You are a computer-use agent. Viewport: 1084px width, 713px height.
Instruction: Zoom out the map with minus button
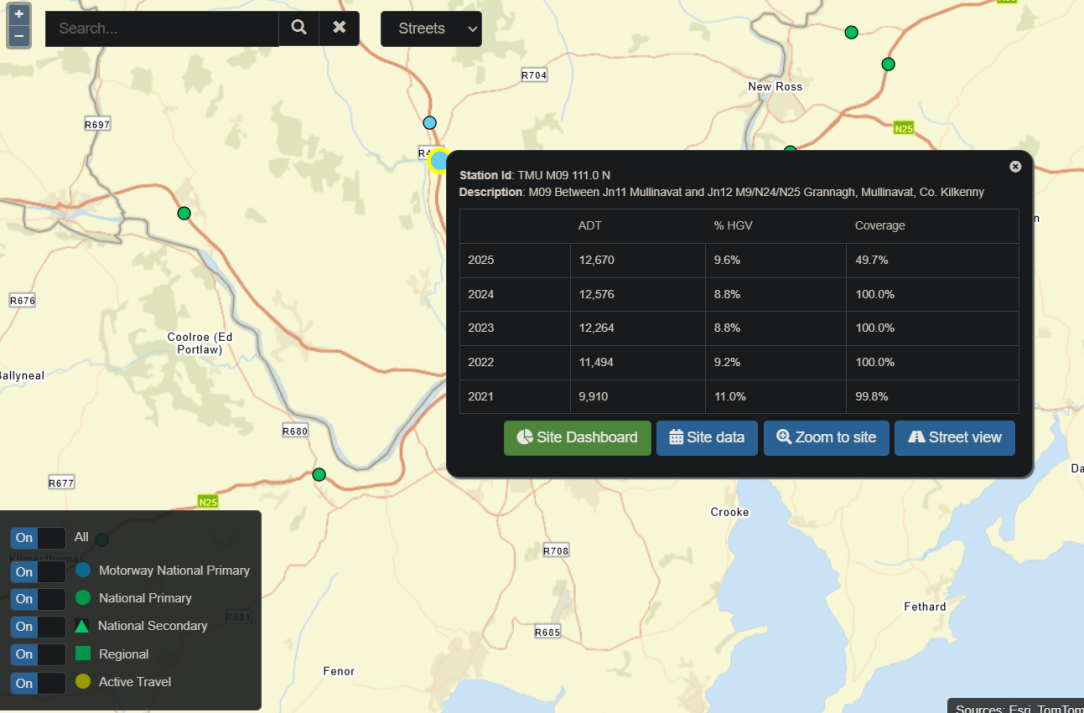[x=19, y=36]
